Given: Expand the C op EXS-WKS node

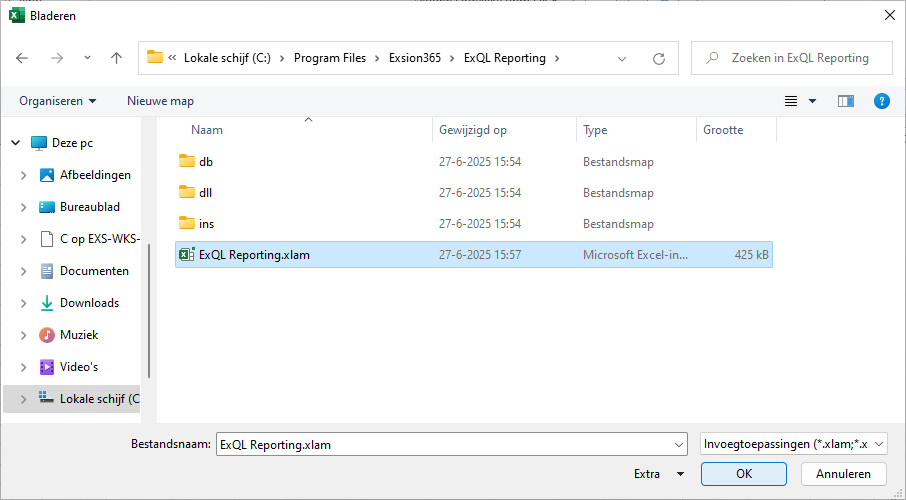Looking at the screenshot, I should (x=24, y=239).
